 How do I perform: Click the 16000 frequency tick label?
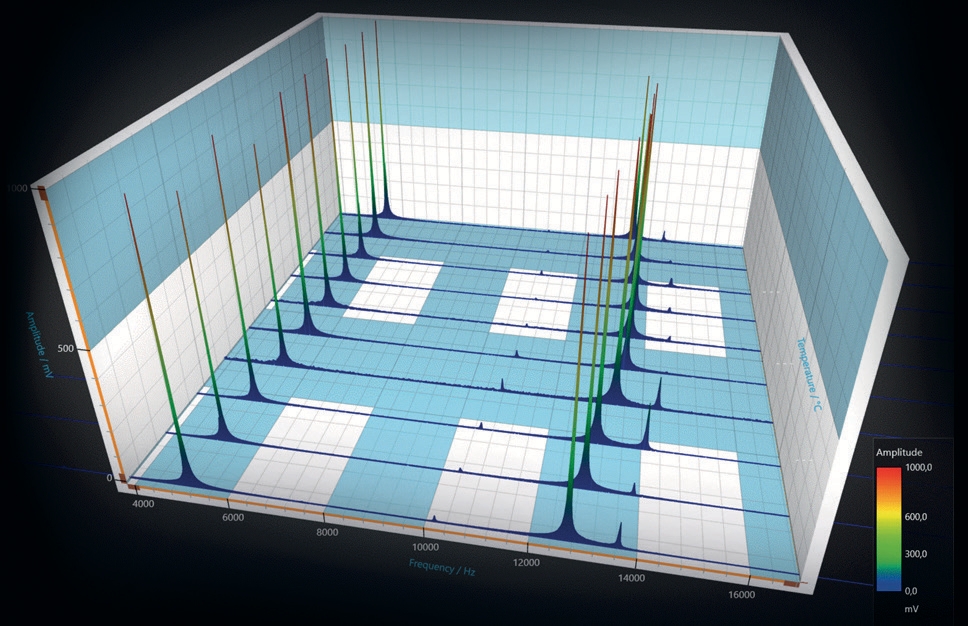click(740, 595)
